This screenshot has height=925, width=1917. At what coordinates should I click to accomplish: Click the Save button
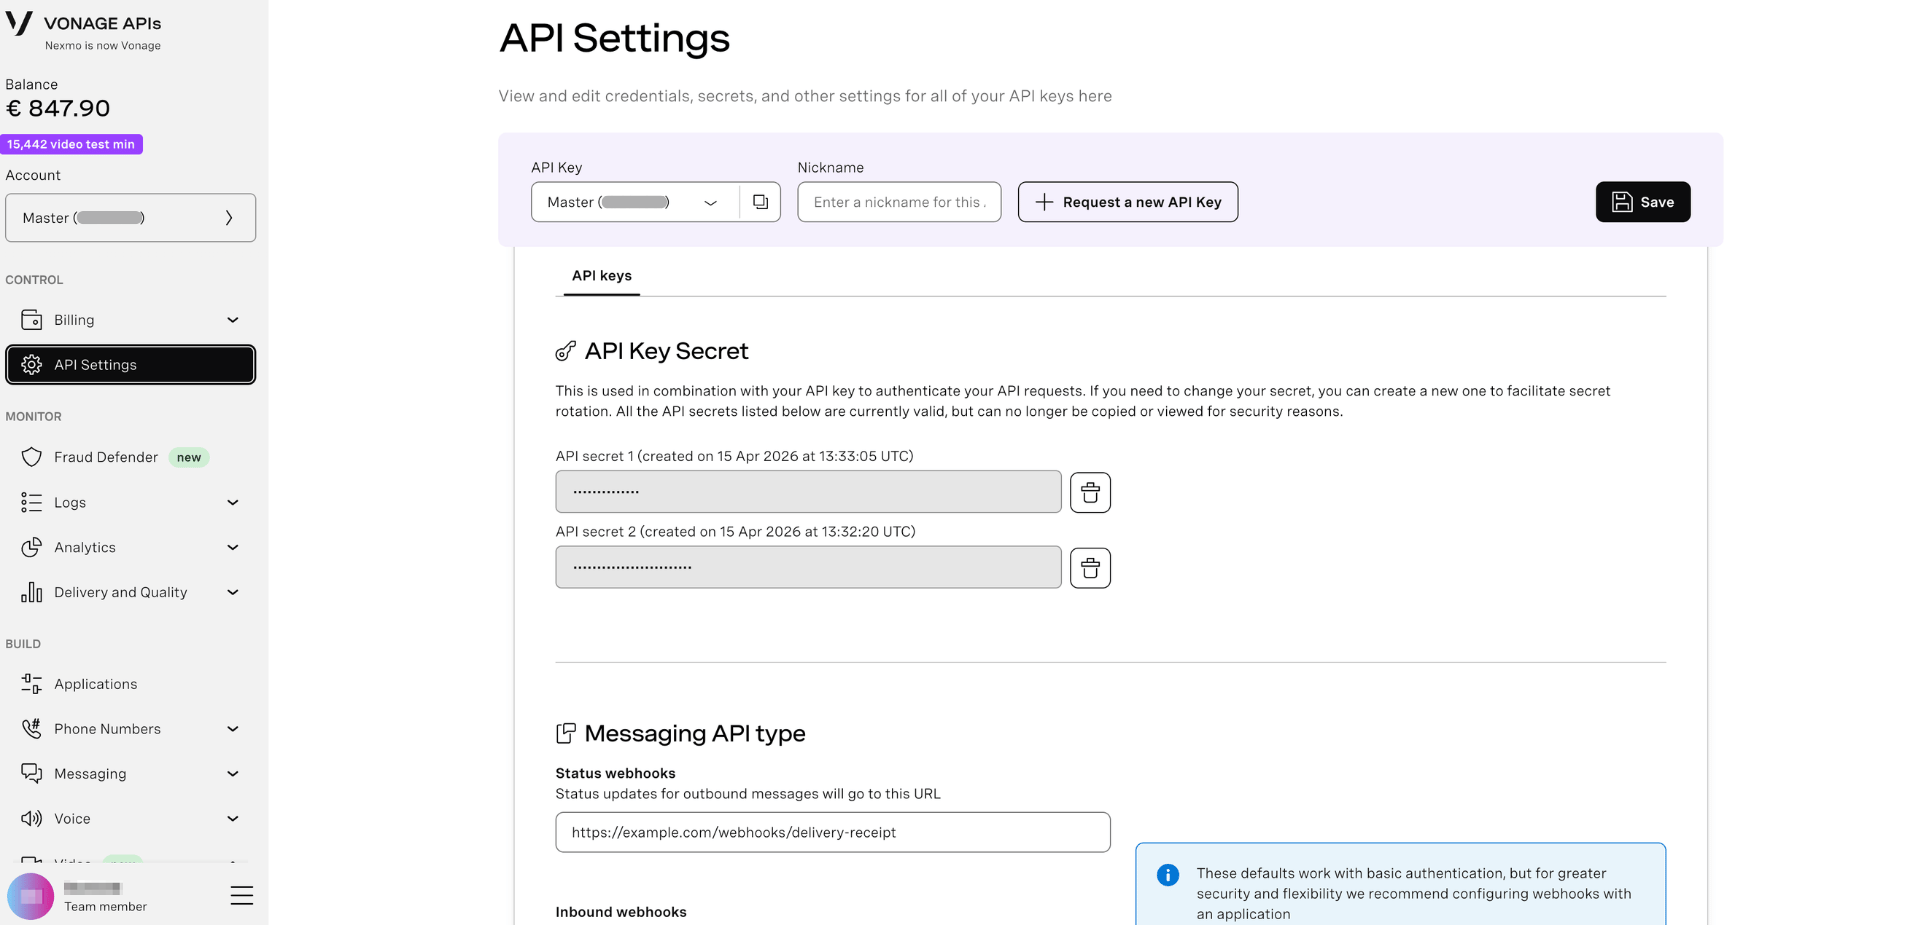click(1643, 202)
